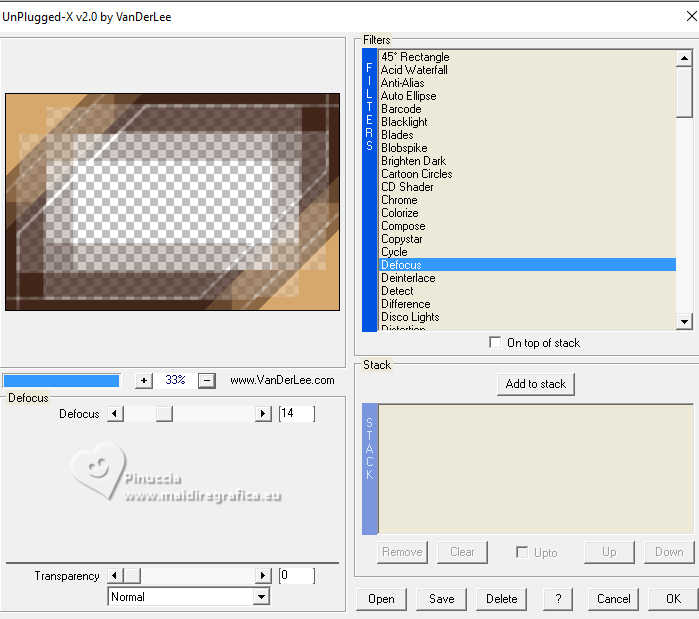This screenshot has height=619, width=699.
Task: Click the Filters list scroll down arrow
Action: point(684,321)
